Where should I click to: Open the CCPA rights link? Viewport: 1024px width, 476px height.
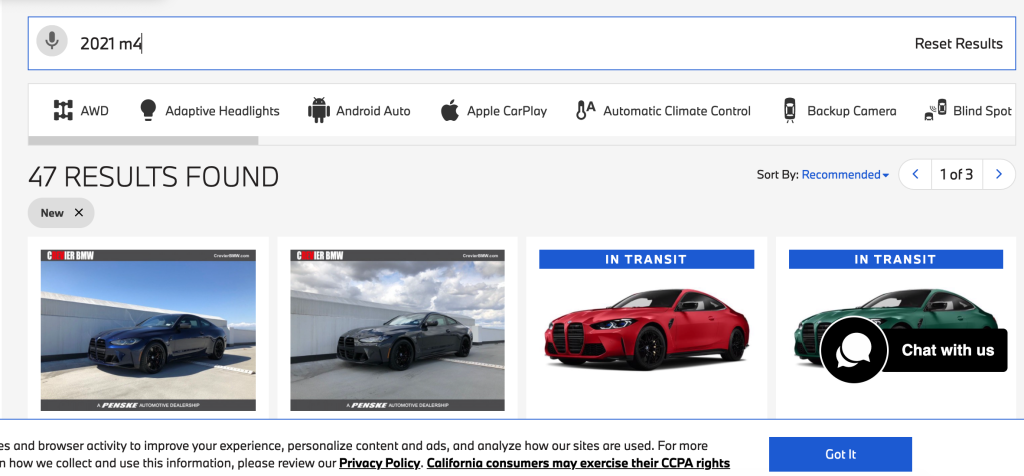(x=578, y=464)
